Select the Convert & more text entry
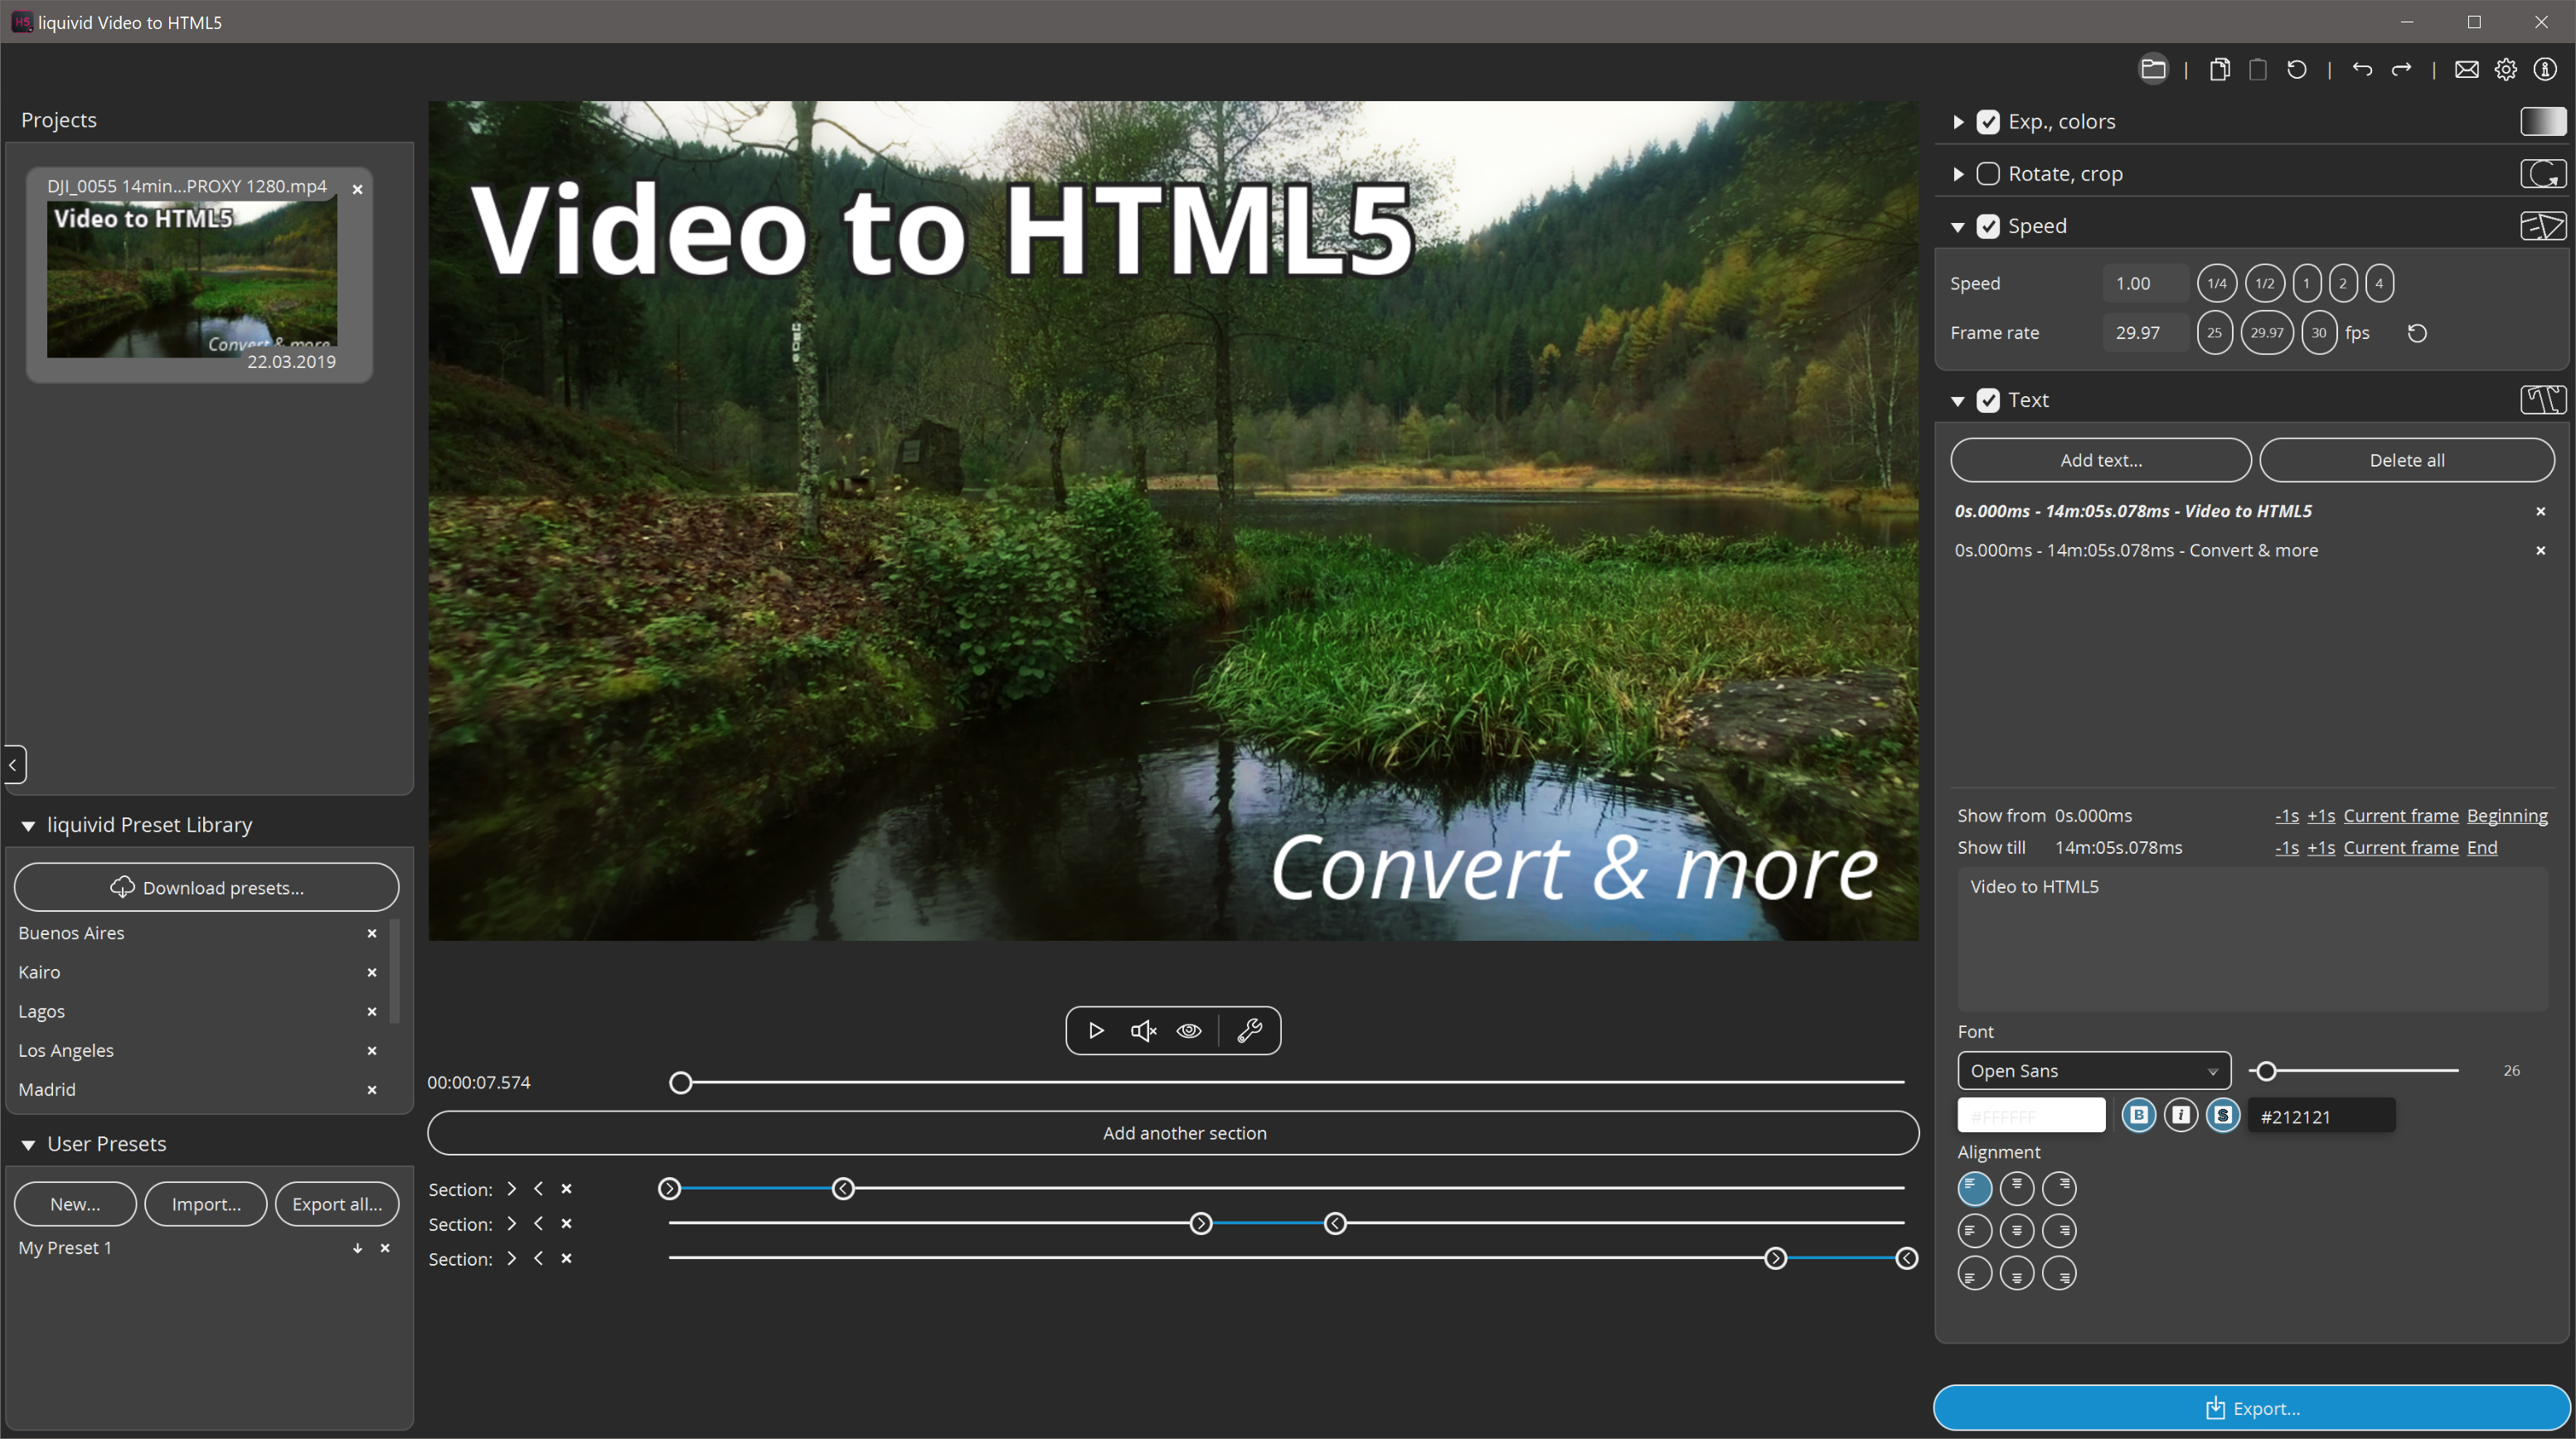This screenshot has height=1439, width=2576. (2136, 550)
